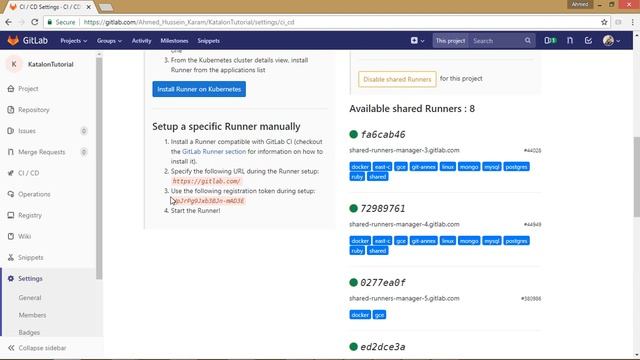640x360 pixels.
Task: Open Badges settings submenu
Action: (29, 333)
